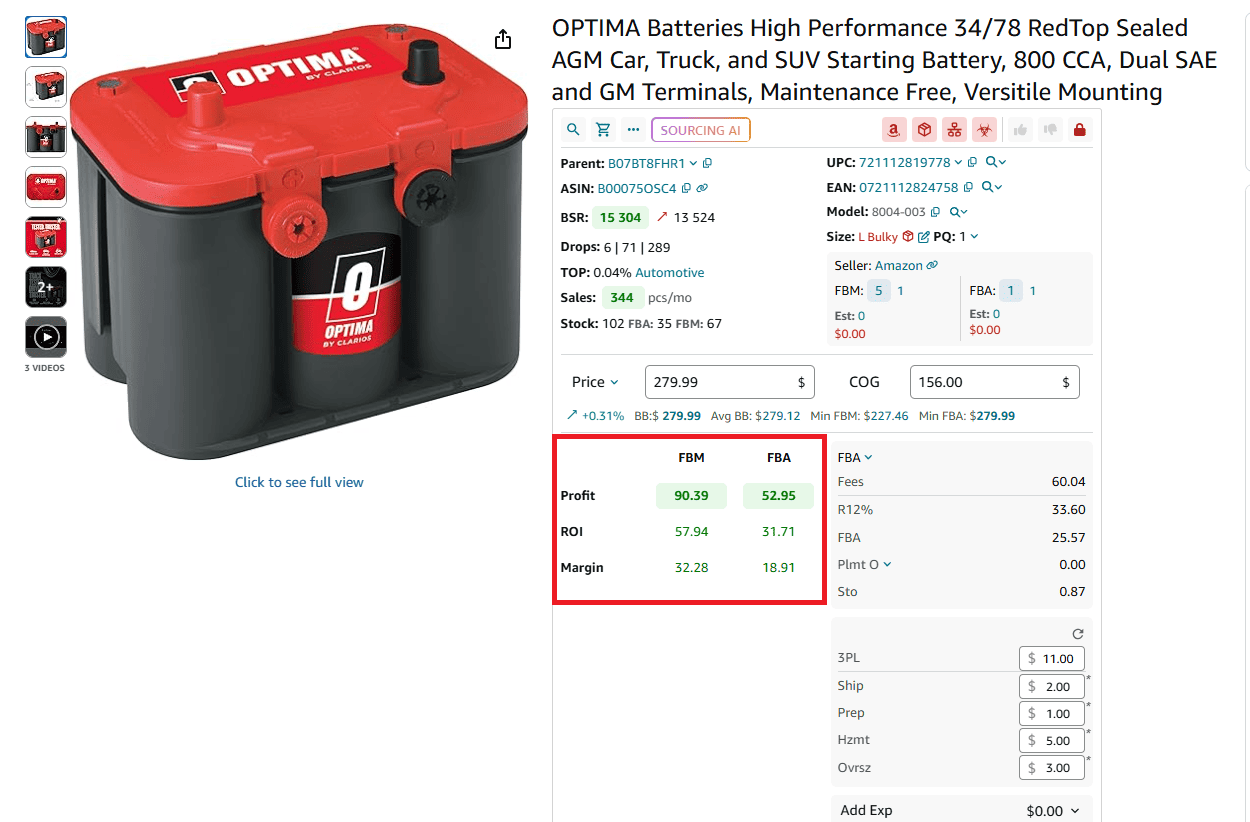The height and width of the screenshot is (822, 1250).
Task: Expand the UPC dropdown chevron
Action: click(x=958, y=162)
